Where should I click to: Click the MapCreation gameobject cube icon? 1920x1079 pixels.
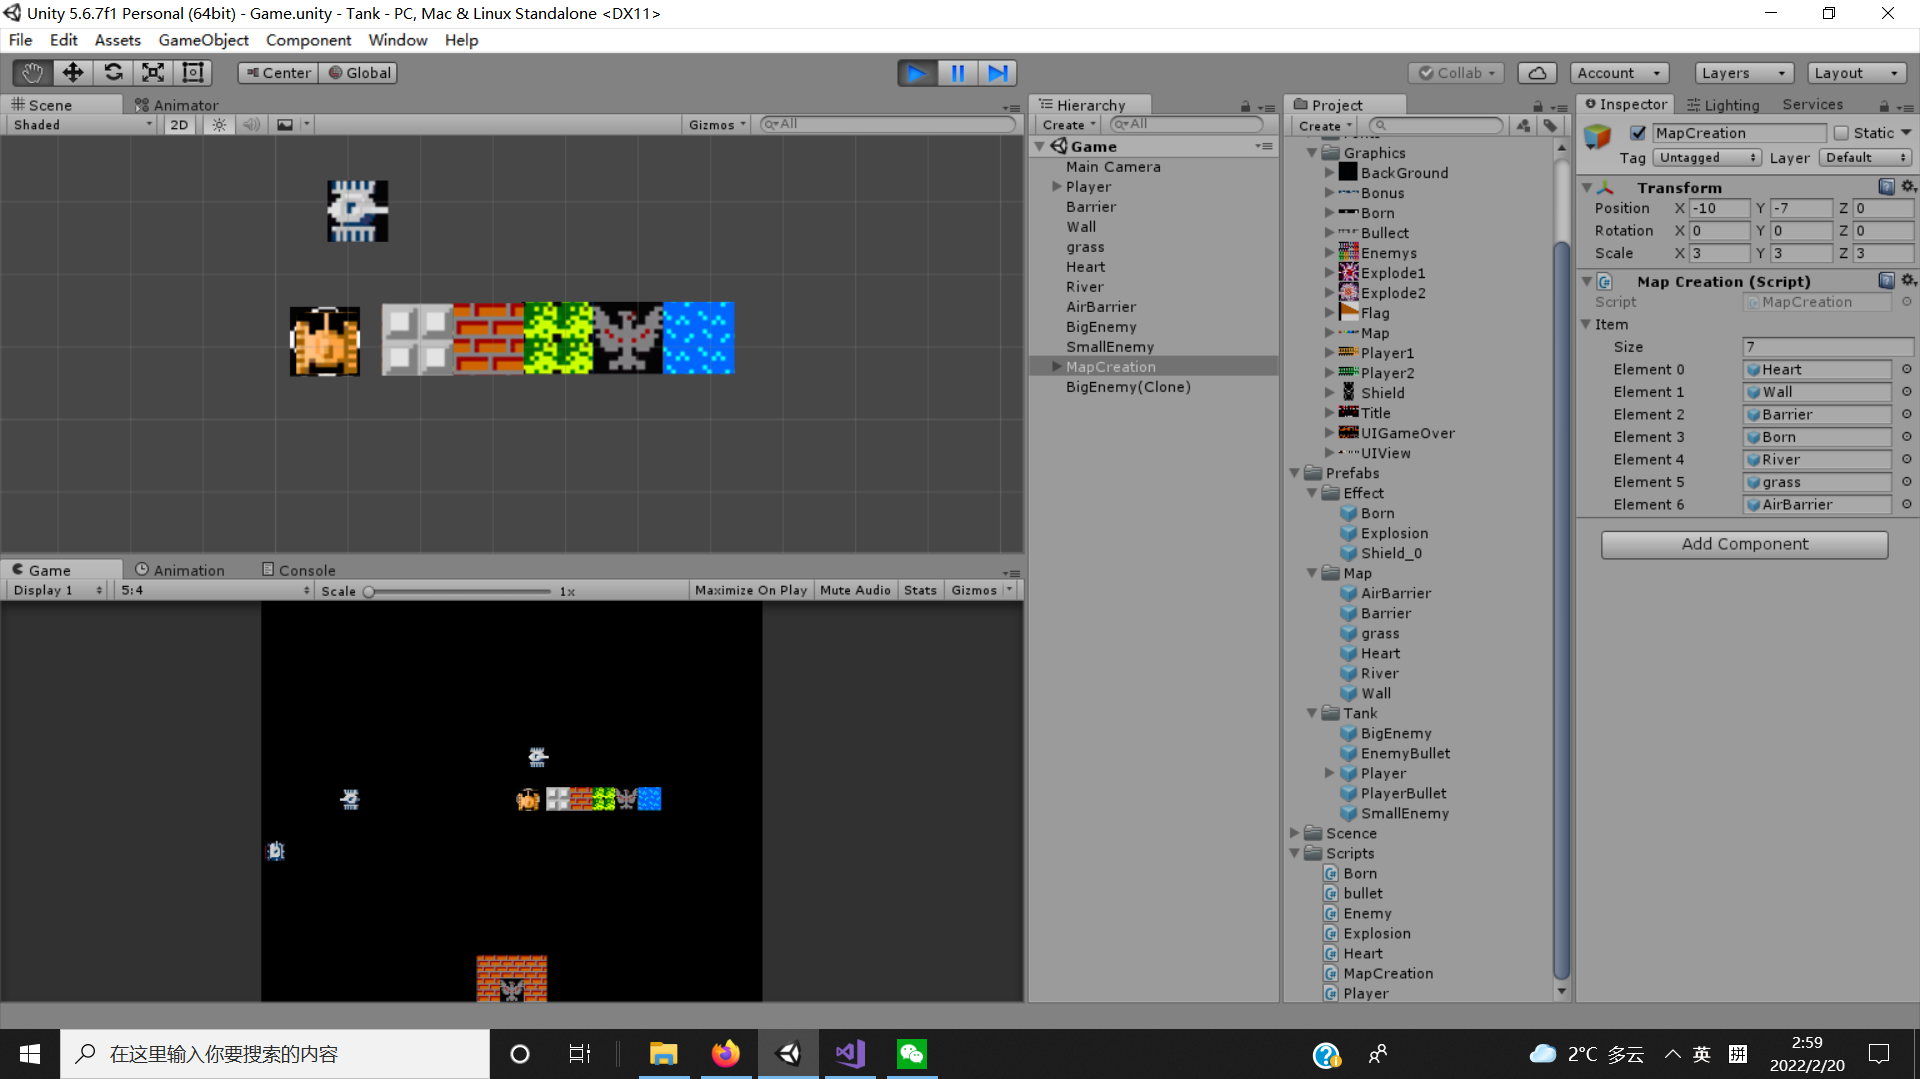(x=1597, y=137)
